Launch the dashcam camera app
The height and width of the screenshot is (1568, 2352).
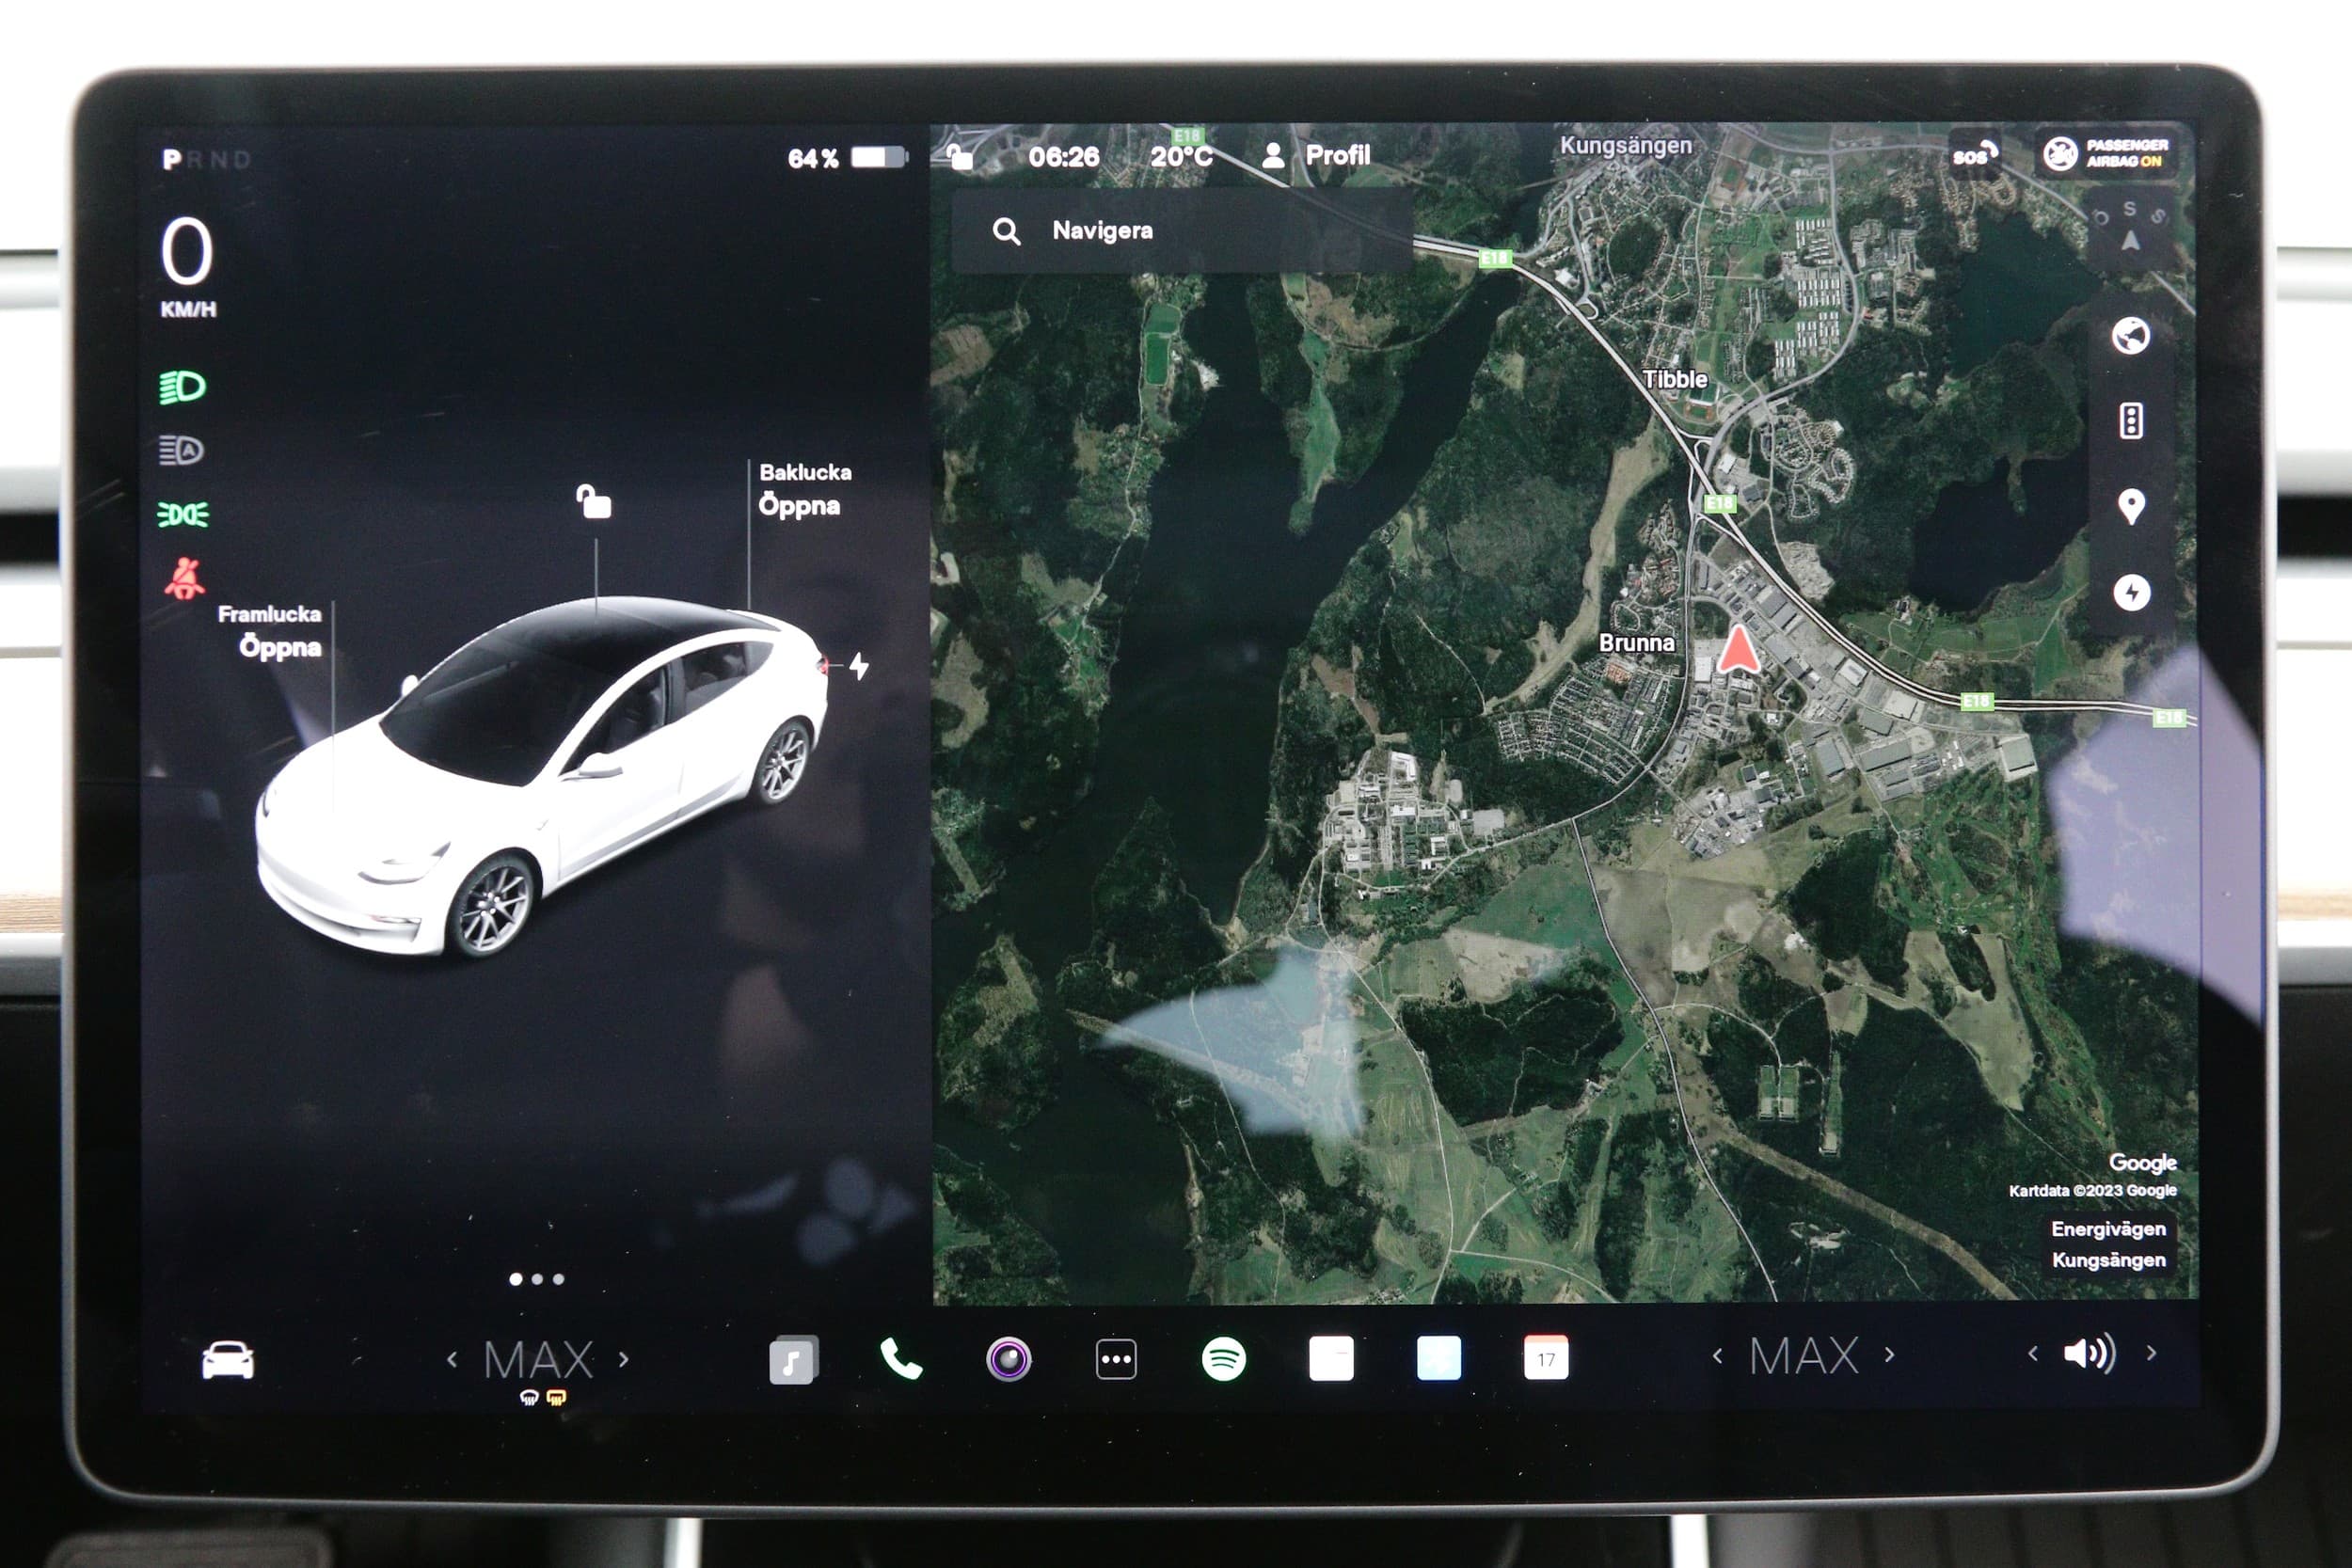(x=1008, y=1359)
